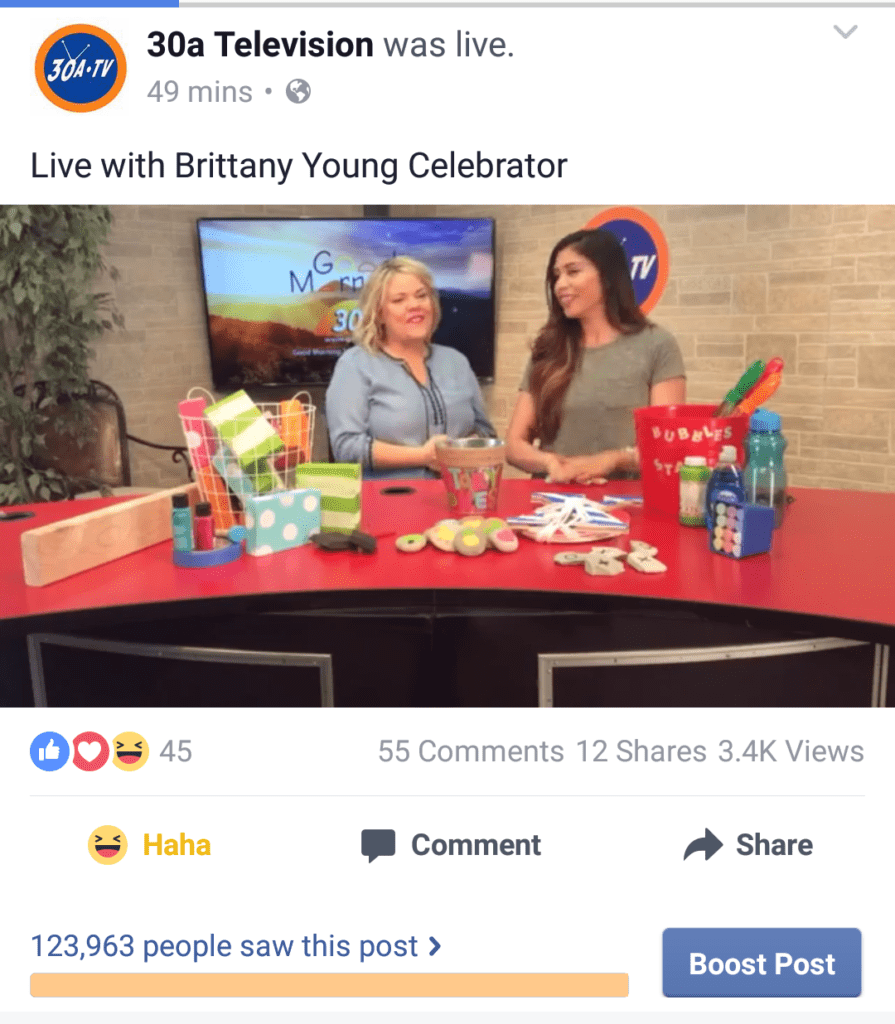The height and width of the screenshot is (1024, 895).
Task: Click the 3.4K Views count
Action: 791,751
